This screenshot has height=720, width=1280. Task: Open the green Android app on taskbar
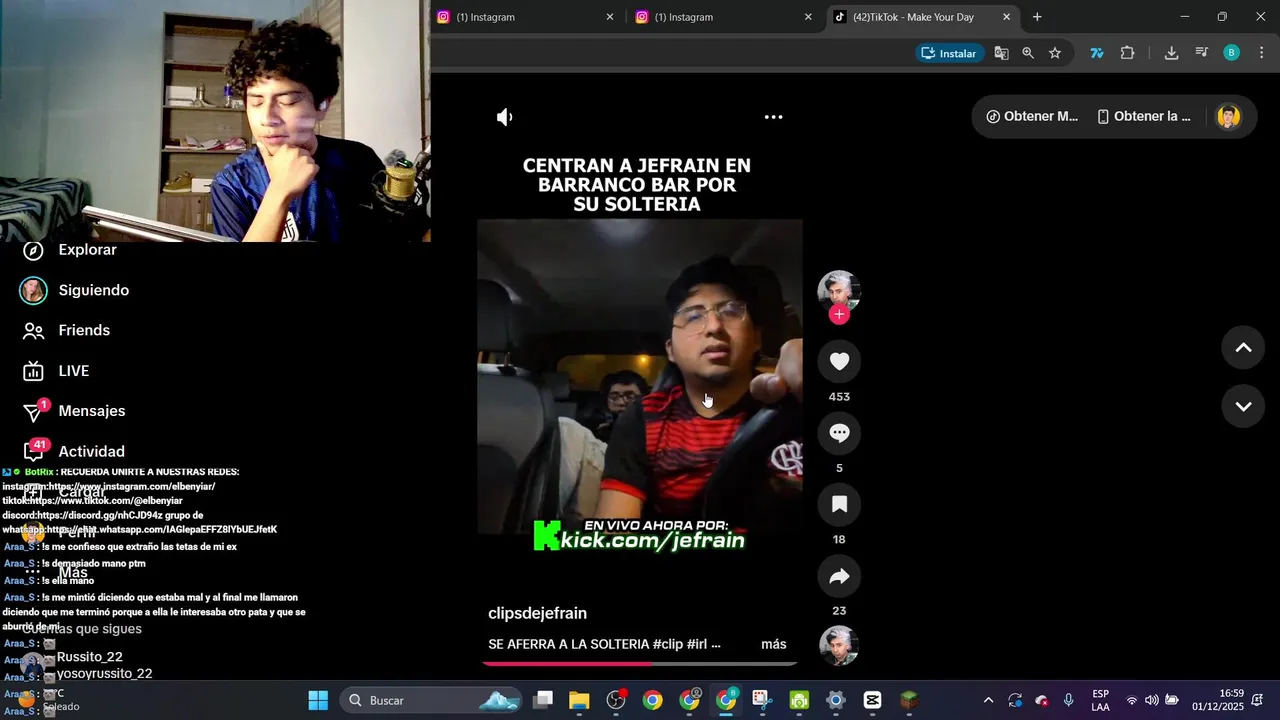point(799,700)
